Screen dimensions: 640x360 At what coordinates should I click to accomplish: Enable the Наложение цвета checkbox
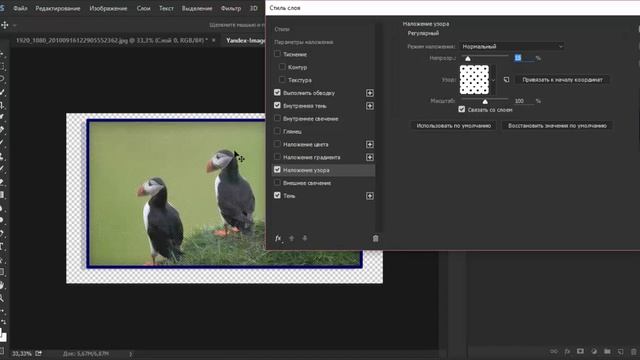[x=278, y=144]
